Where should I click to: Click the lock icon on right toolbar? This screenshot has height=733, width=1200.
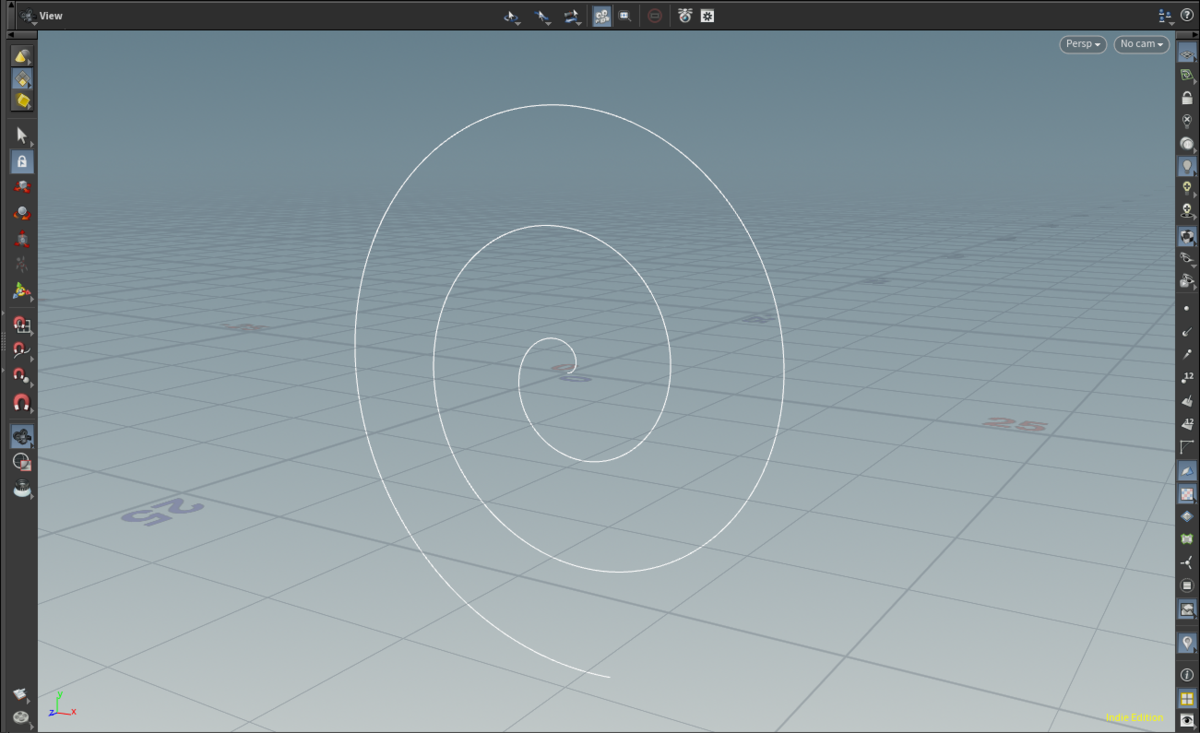click(1187, 98)
